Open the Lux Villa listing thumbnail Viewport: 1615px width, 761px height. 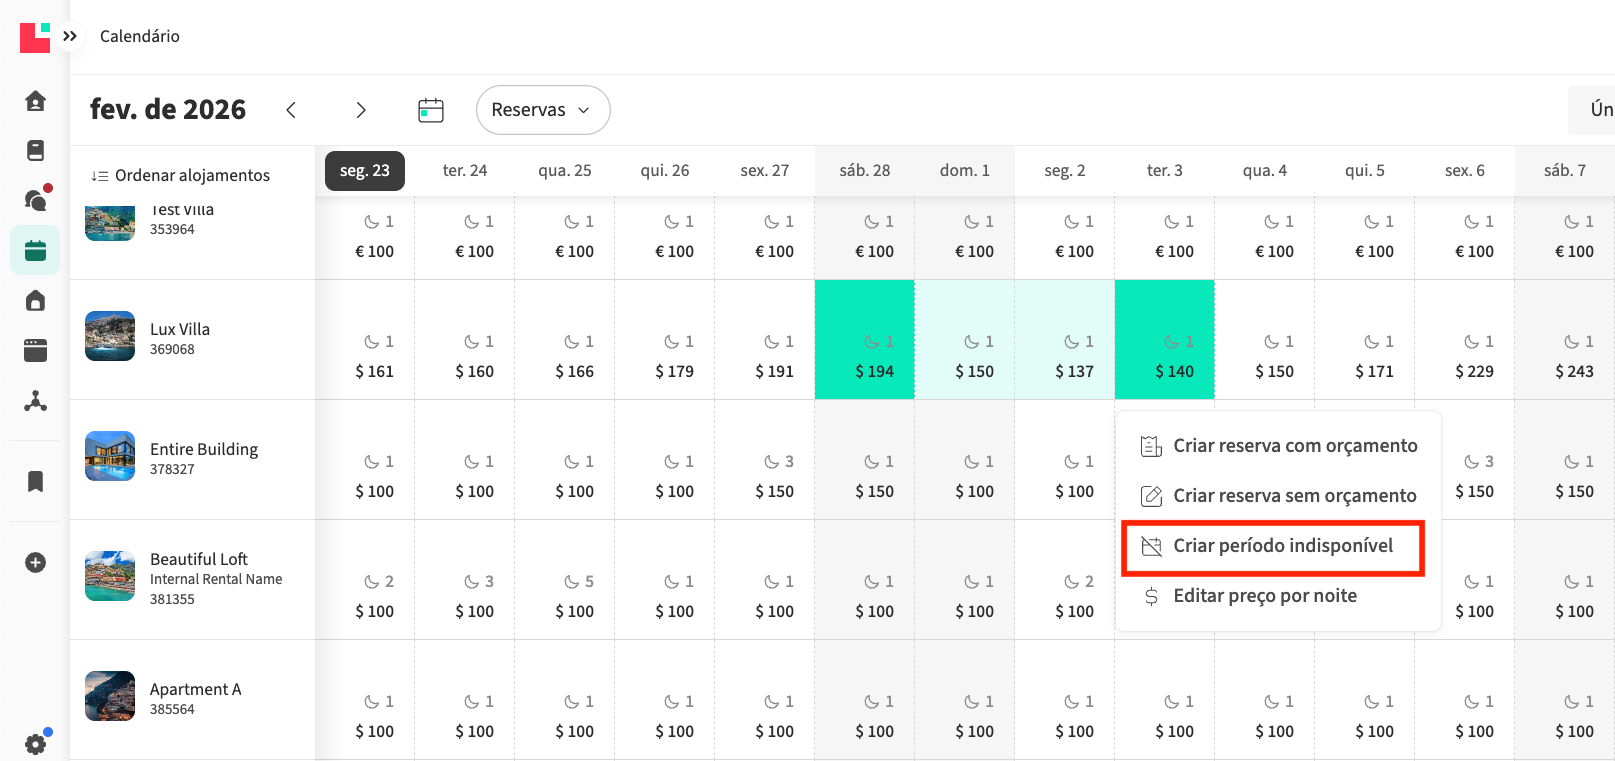110,336
